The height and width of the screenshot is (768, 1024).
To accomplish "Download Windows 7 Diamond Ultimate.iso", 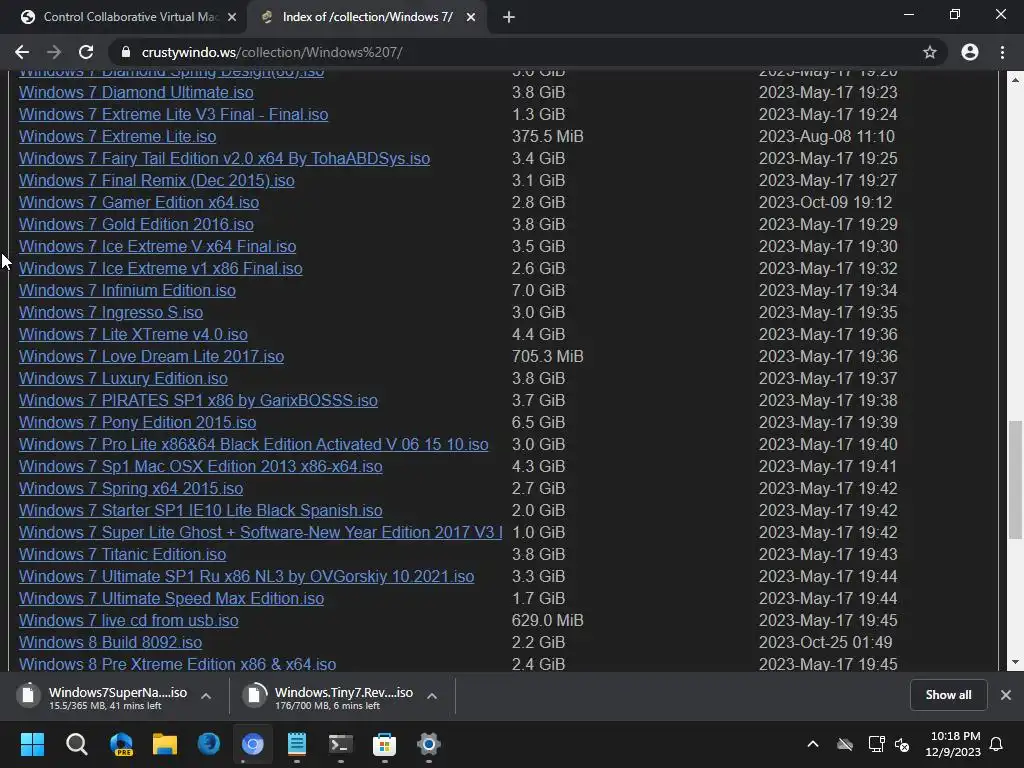I will tap(136, 93).
